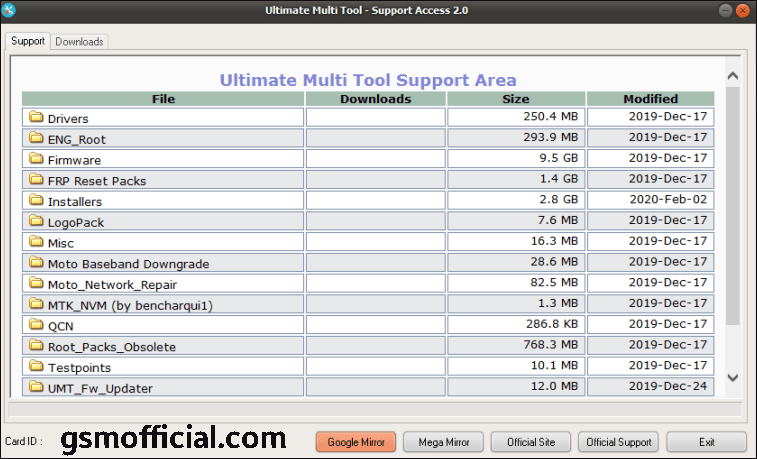Click the Downloads column header

[376, 99]
